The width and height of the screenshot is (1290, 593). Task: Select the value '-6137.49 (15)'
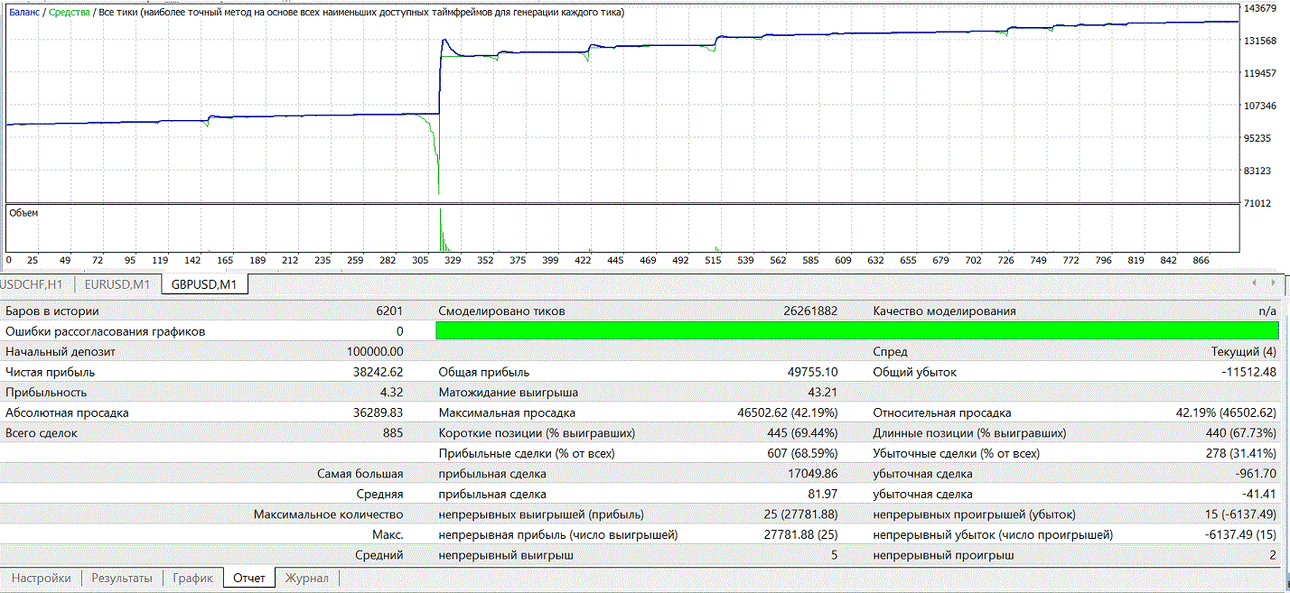point(1239,534)
